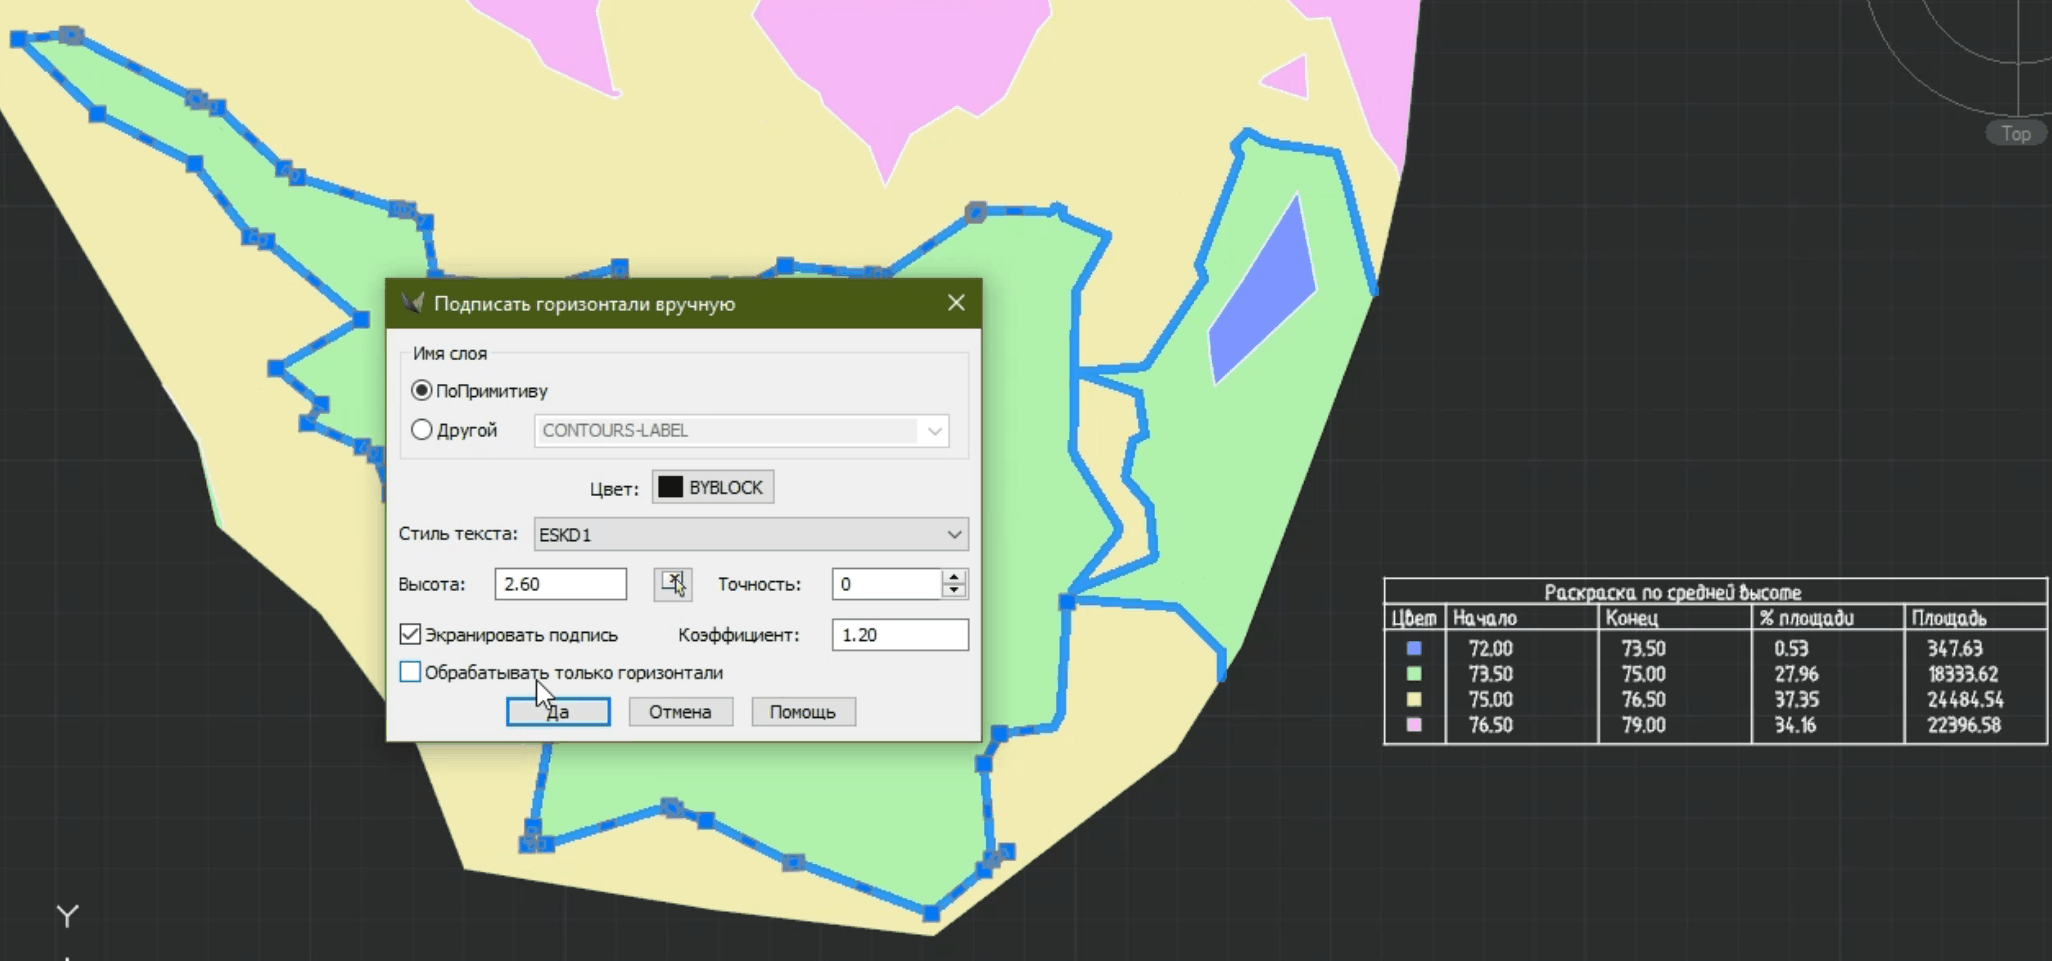The height and width of the screenshot is (961, 2052).
Task: Click the app logo in dialog title bar
Action: point(412,303)
